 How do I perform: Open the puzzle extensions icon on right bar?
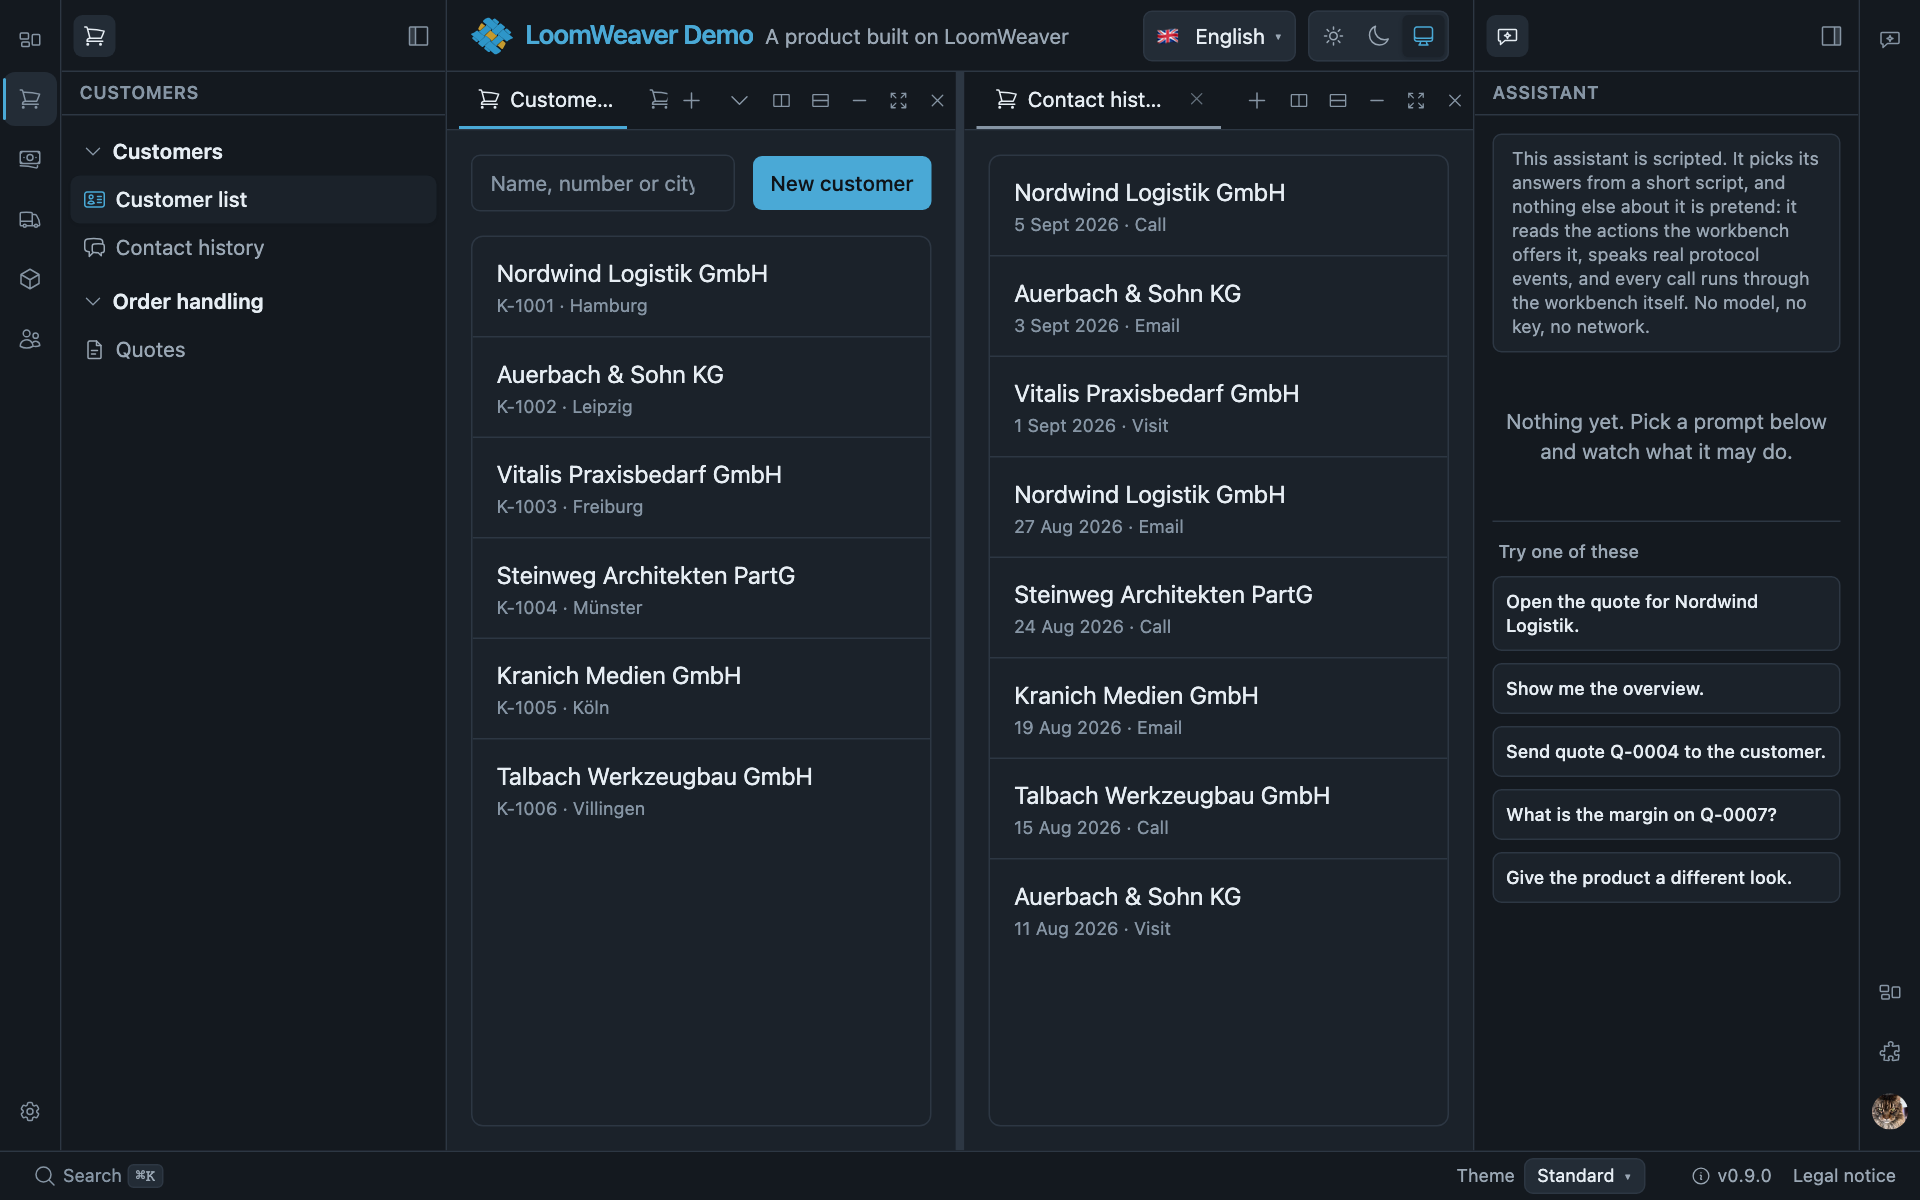[1889, 1051]
